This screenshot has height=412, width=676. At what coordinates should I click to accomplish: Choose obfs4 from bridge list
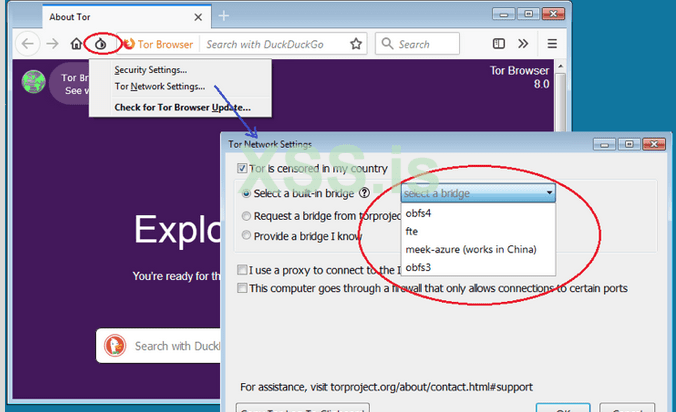click(x=478, y=213)
